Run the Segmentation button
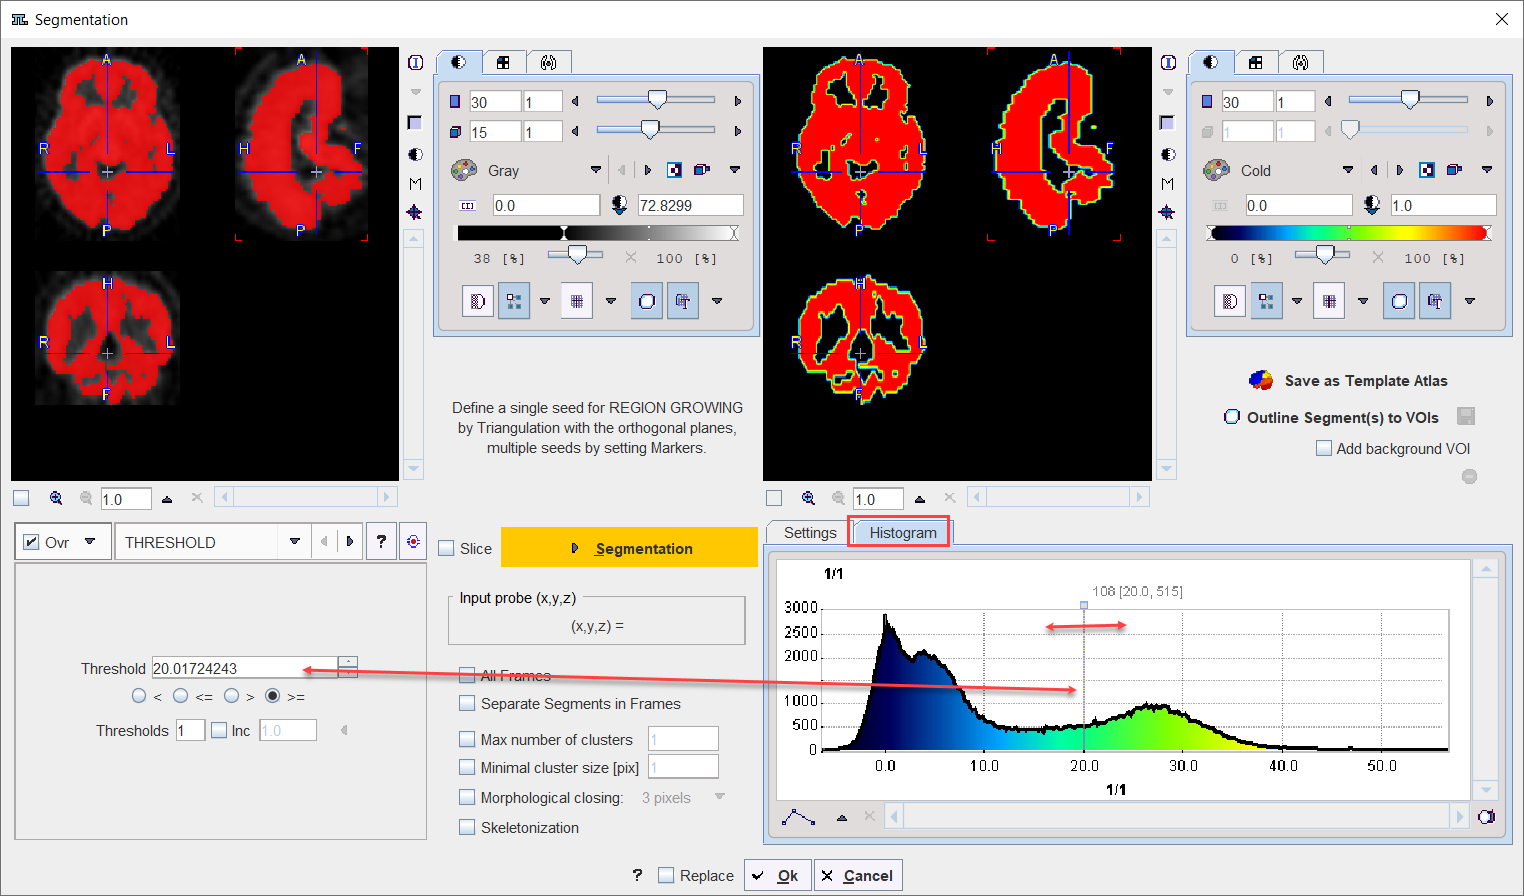Screen dimensions: 1524x896 [629, 548]
